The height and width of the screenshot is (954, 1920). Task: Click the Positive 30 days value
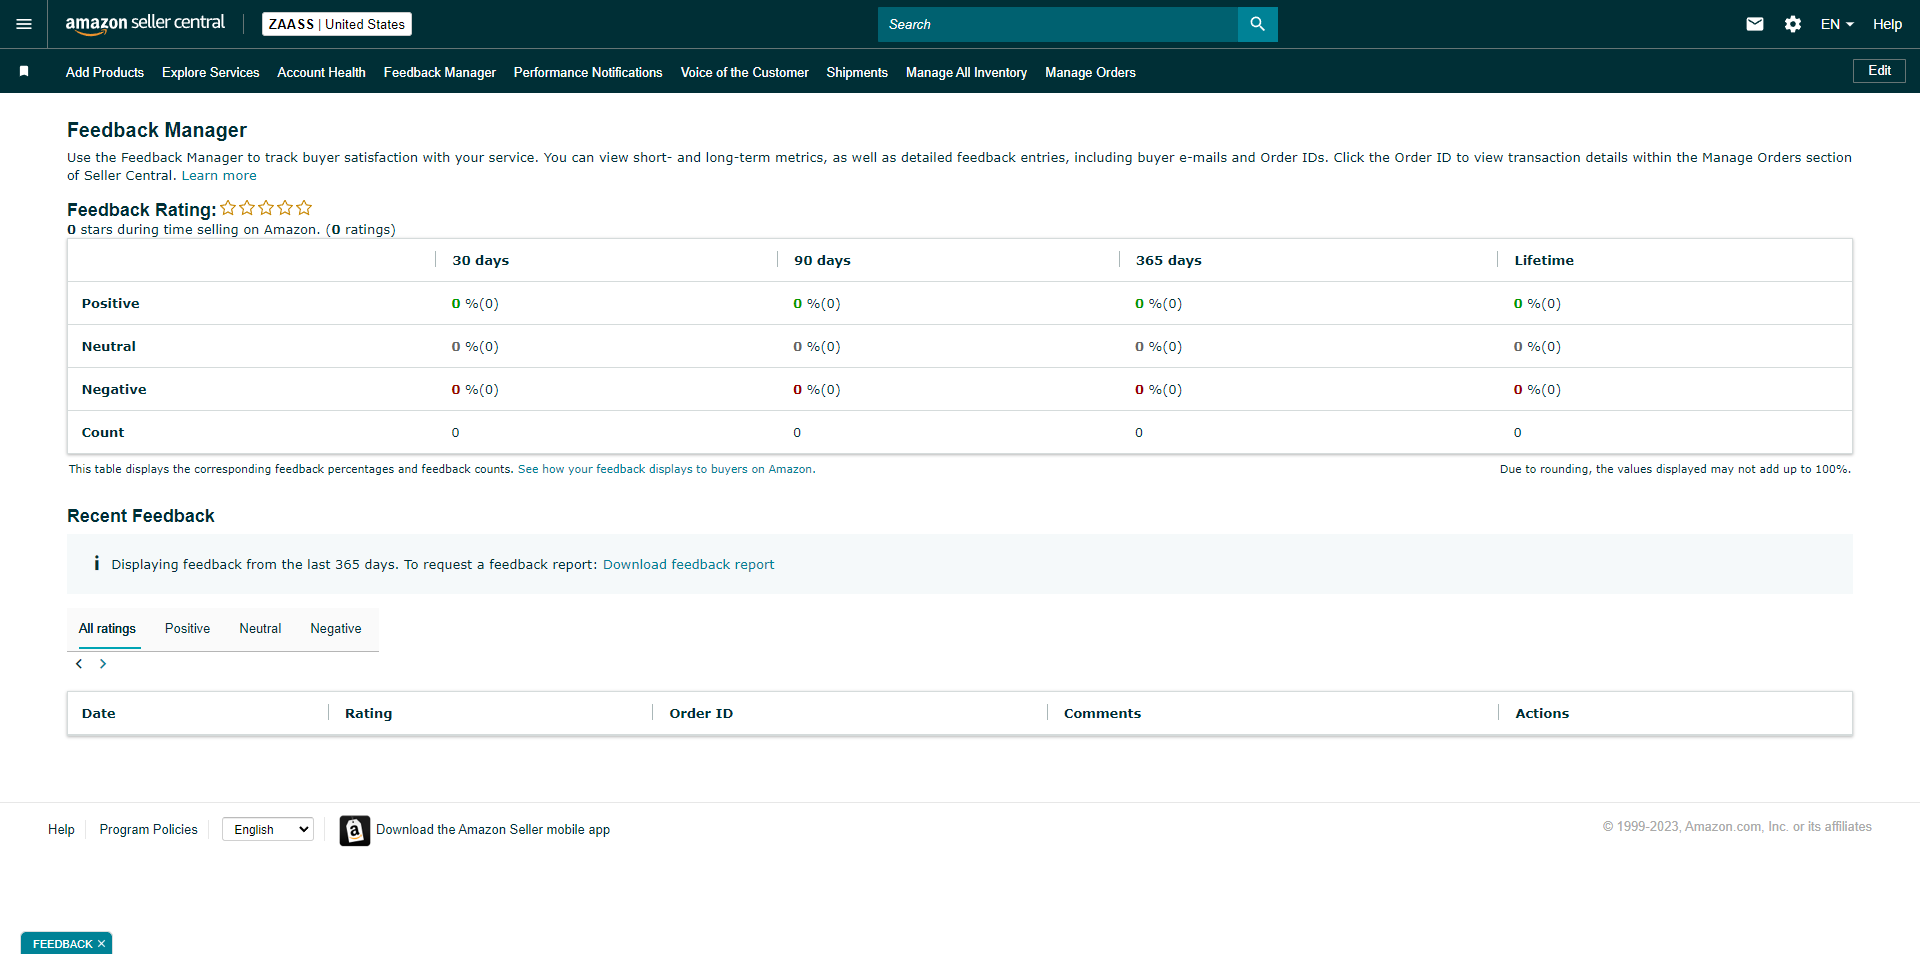point(475,303)
